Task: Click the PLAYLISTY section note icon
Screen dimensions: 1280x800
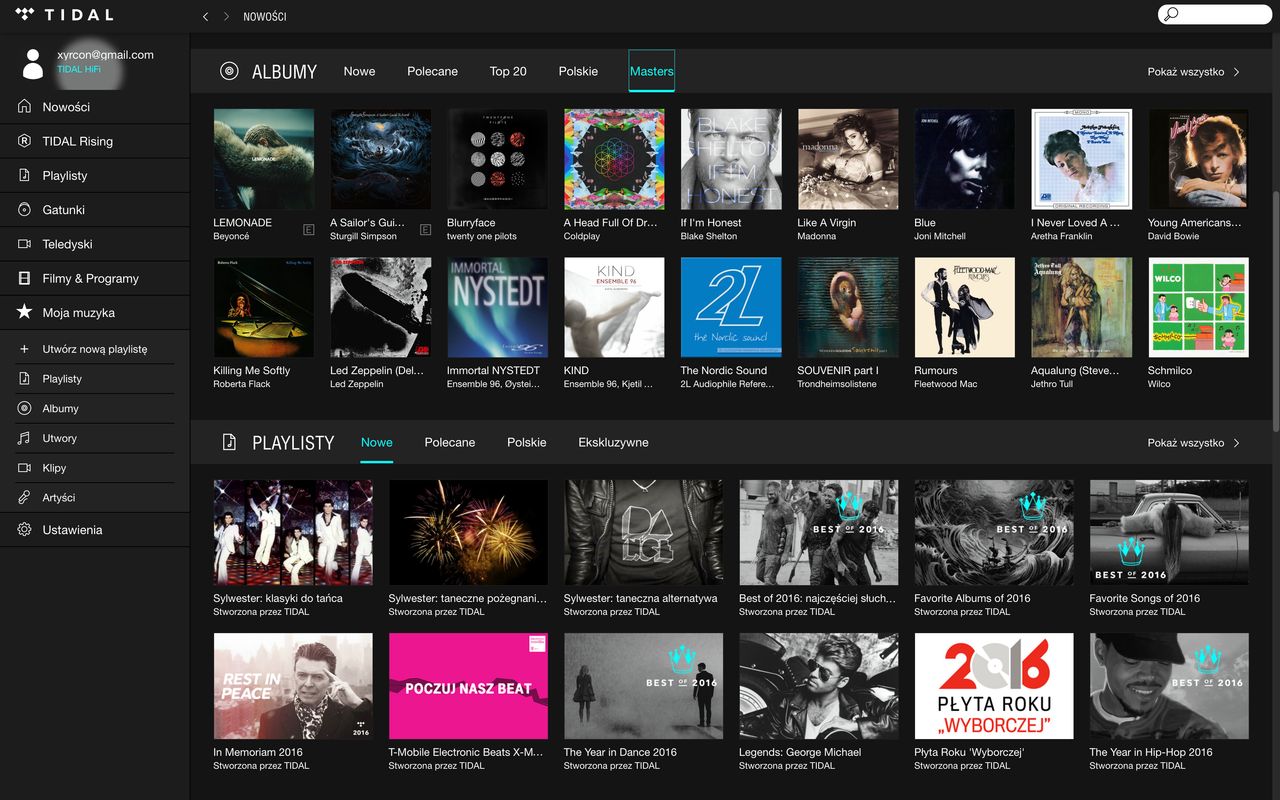Action: (229, 442)
